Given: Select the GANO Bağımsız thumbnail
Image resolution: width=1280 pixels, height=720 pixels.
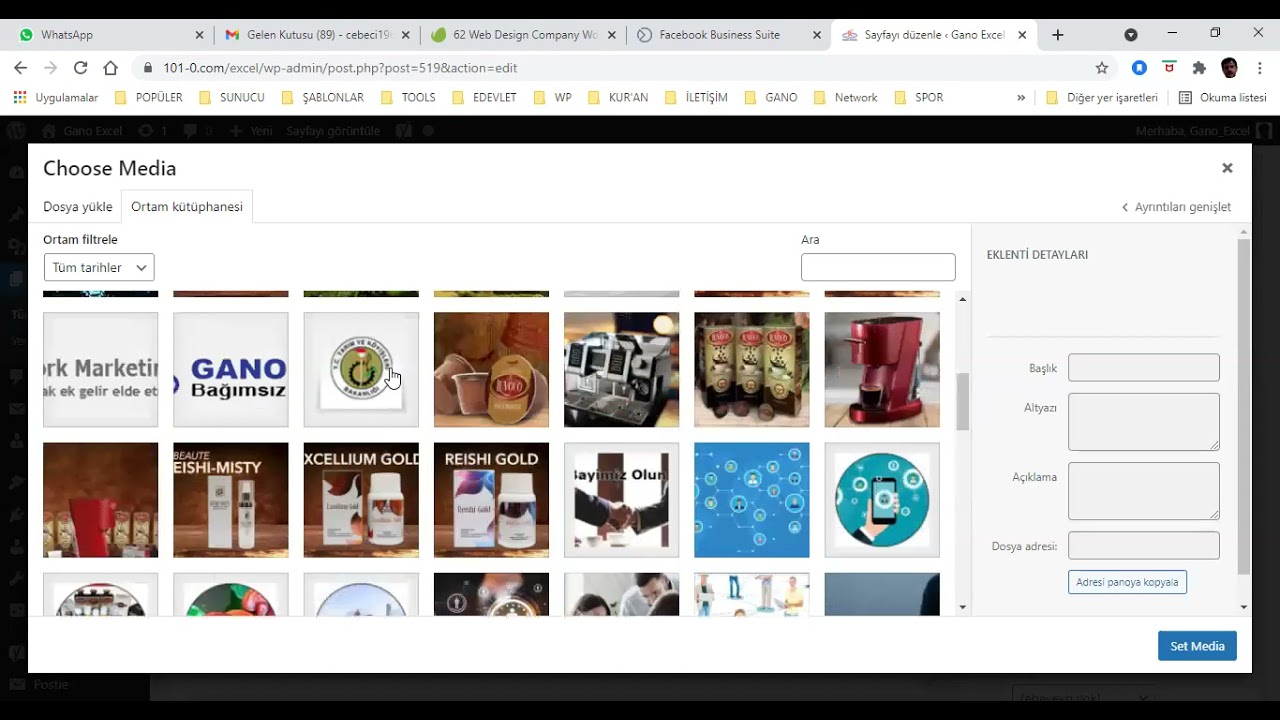Looking at the screenshot, I should click(x=231, y=370).
